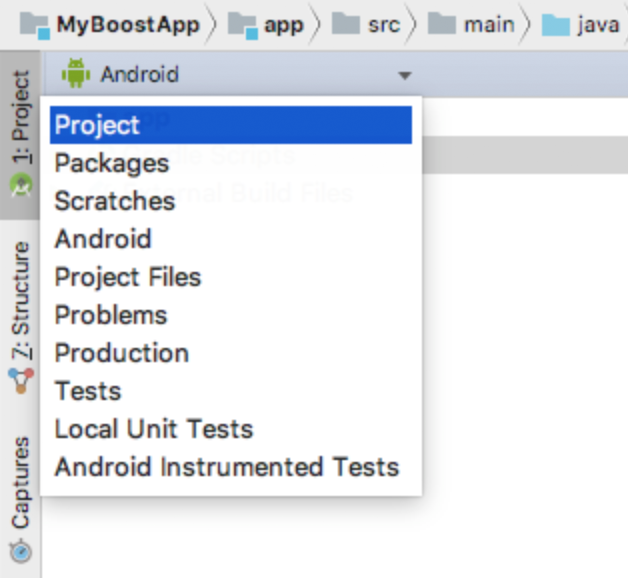Select Local Unit Tests option
628x578 pixels.
(231, 429)
